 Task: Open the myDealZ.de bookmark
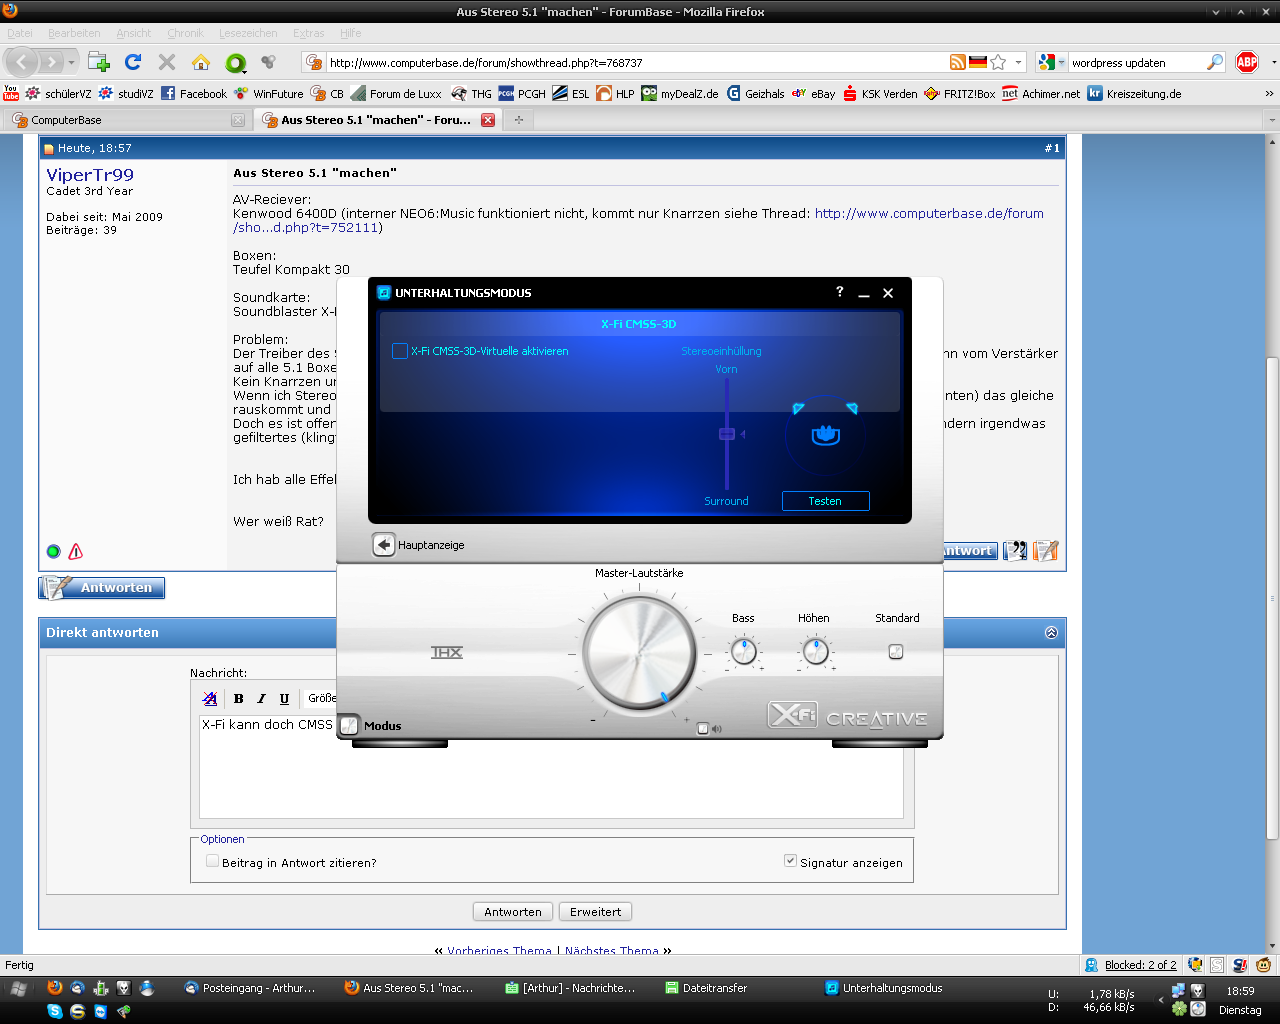point(680,94)
